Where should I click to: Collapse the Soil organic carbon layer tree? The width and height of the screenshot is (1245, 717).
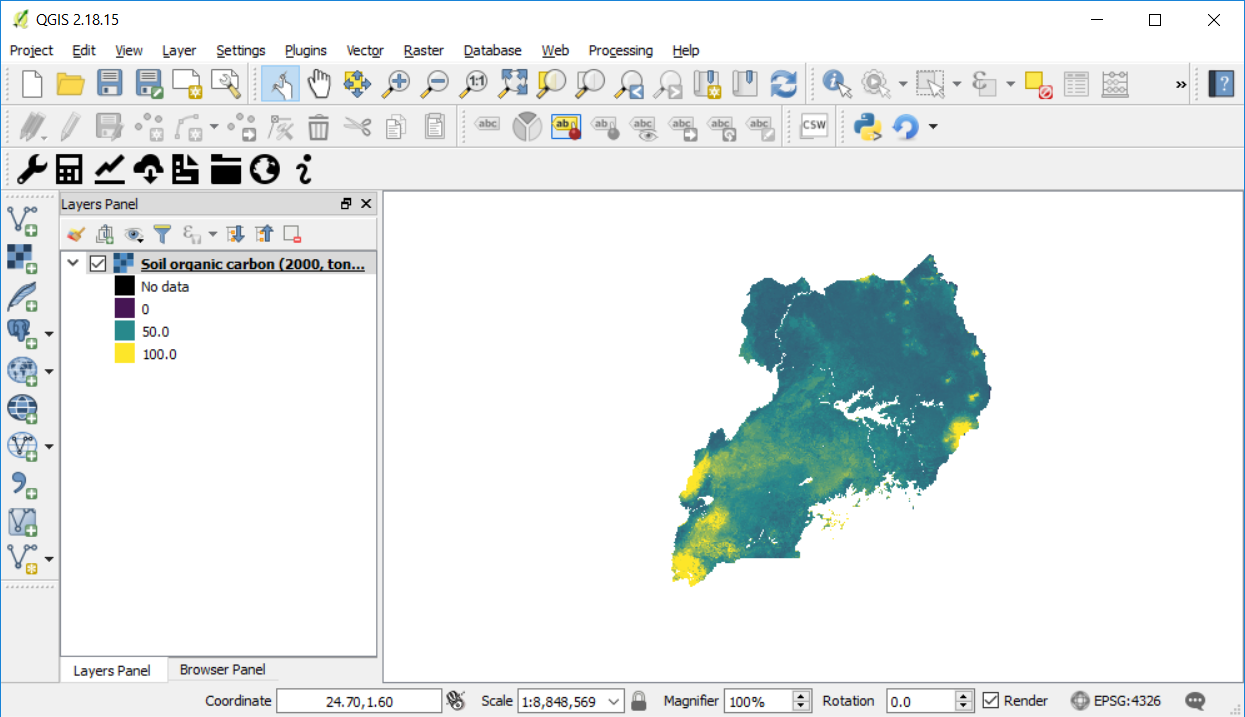72,264
